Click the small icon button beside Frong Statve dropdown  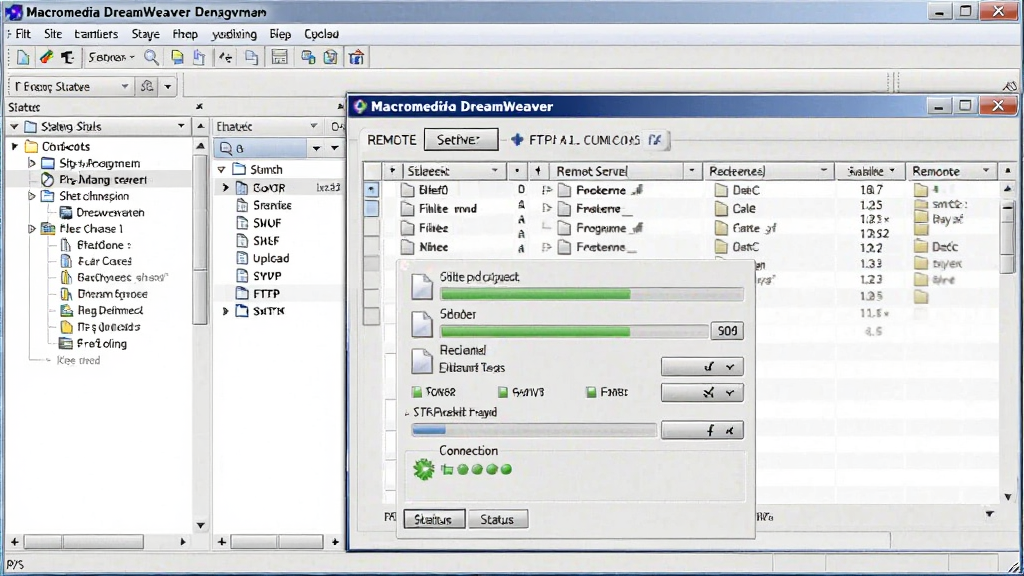point(147,86)
